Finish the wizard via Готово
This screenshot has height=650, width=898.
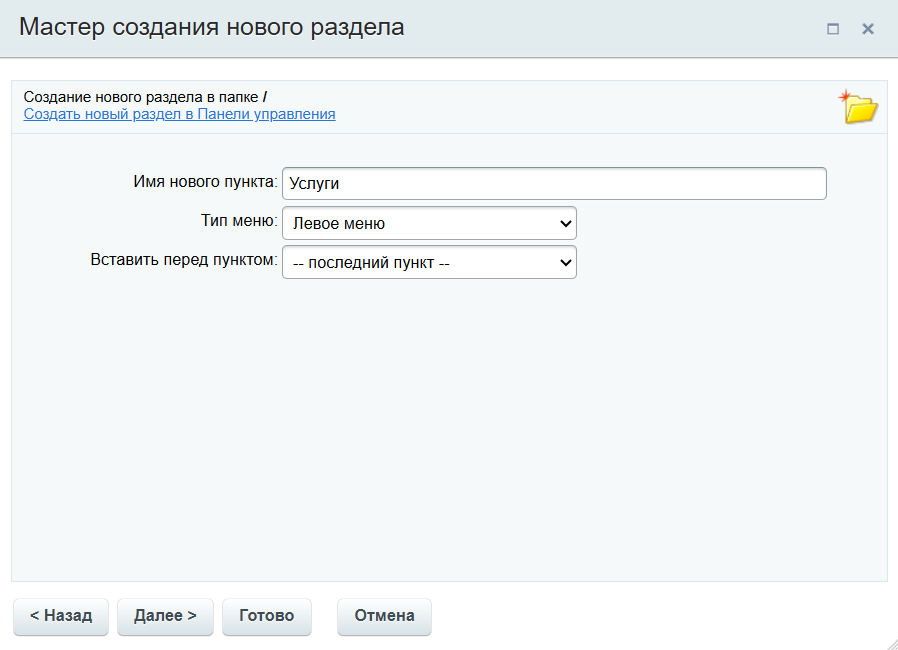pos(267,616)
